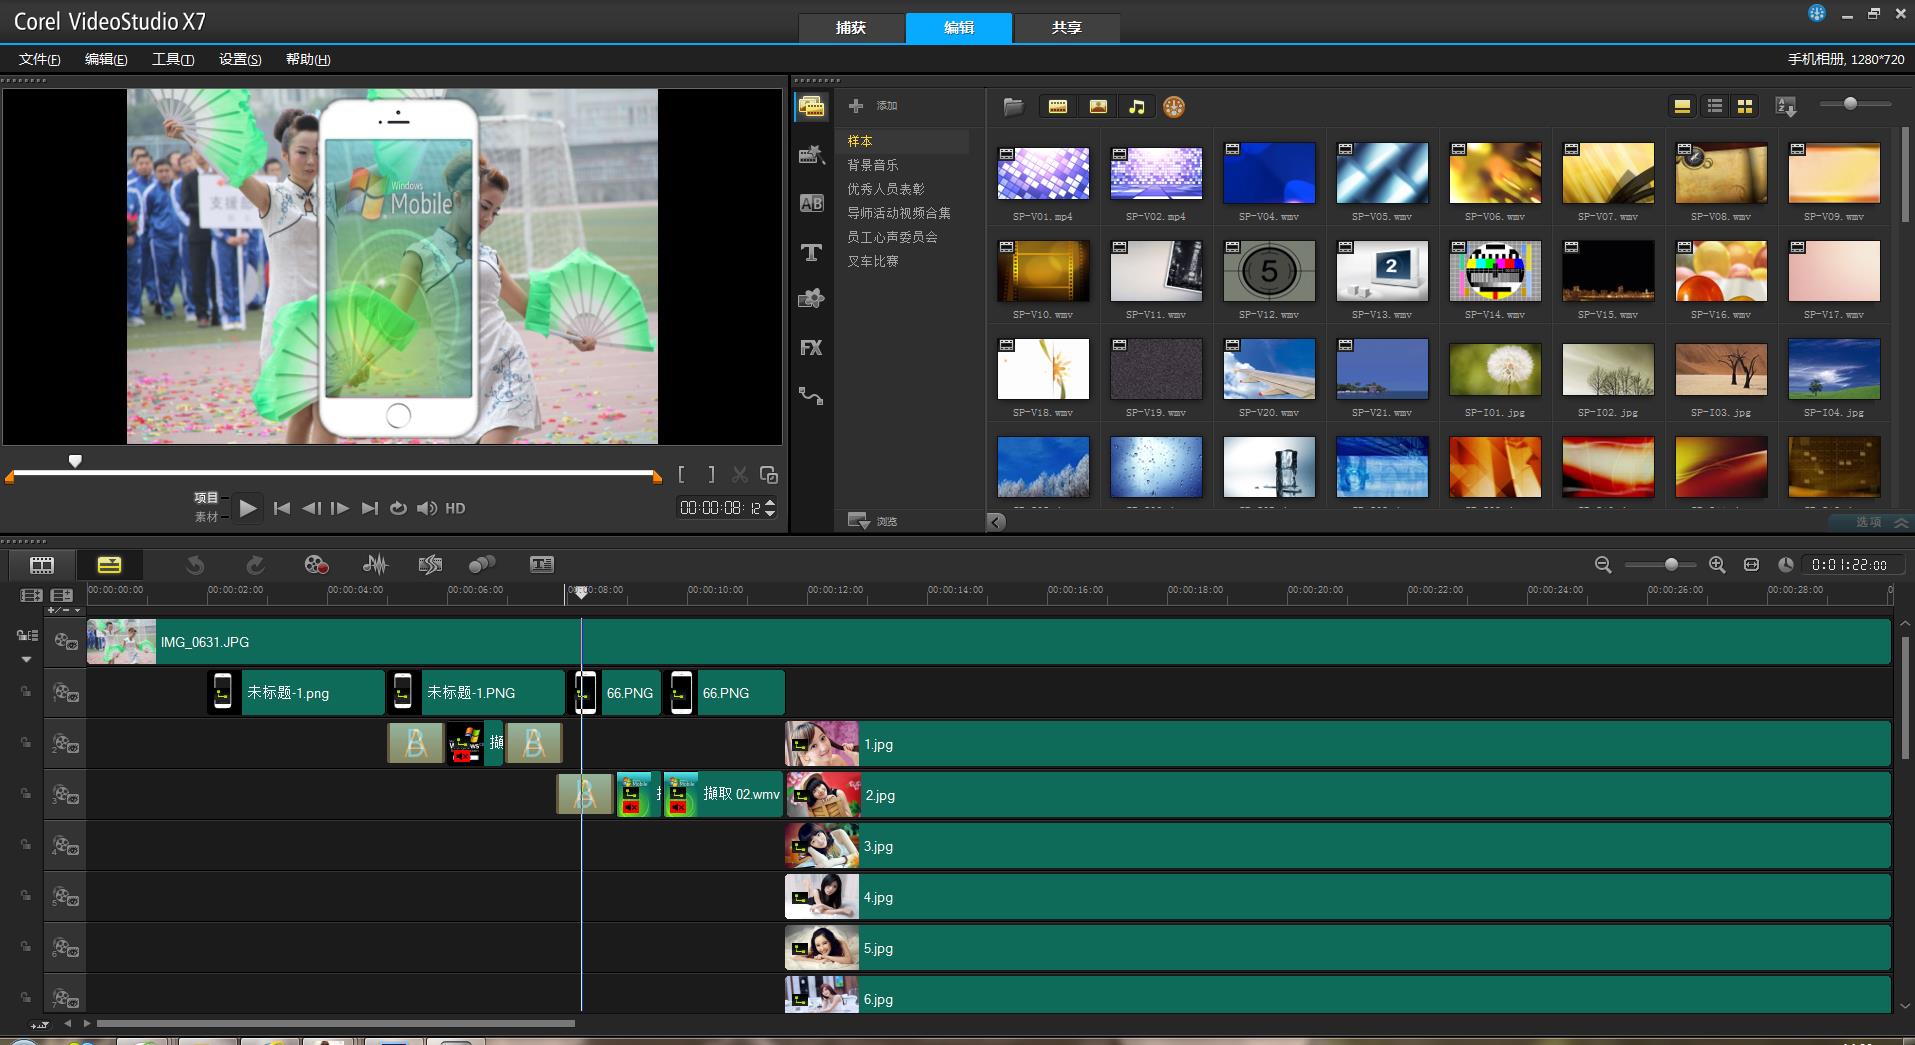Enlarge the preview window icon
This screenshot has width=1915, height=1045.
point(769,475)
